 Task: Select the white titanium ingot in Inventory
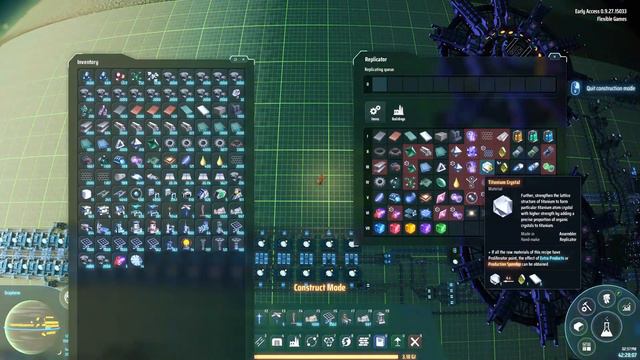203,110
